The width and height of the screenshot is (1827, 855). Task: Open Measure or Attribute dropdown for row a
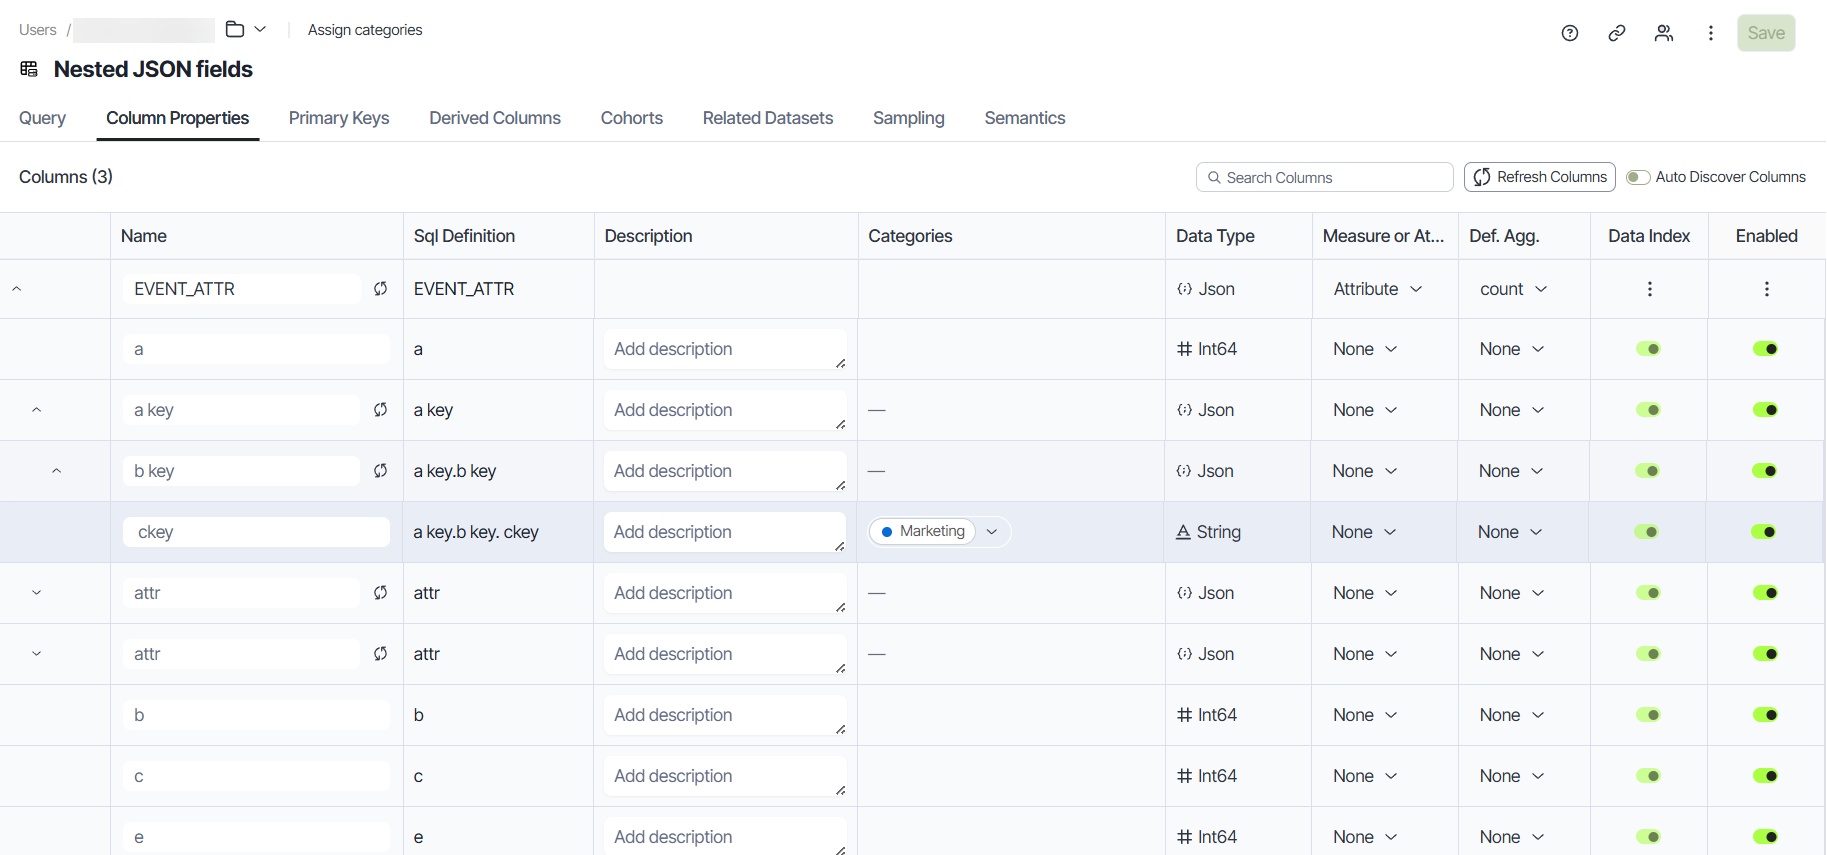coord(1365,349)
